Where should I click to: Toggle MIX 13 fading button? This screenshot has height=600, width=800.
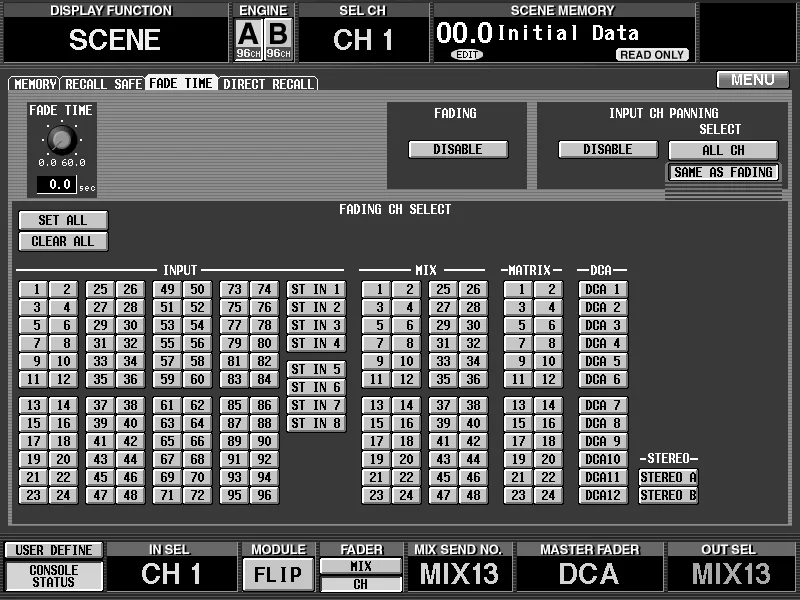pyautogui.click(x=377, y=405)
